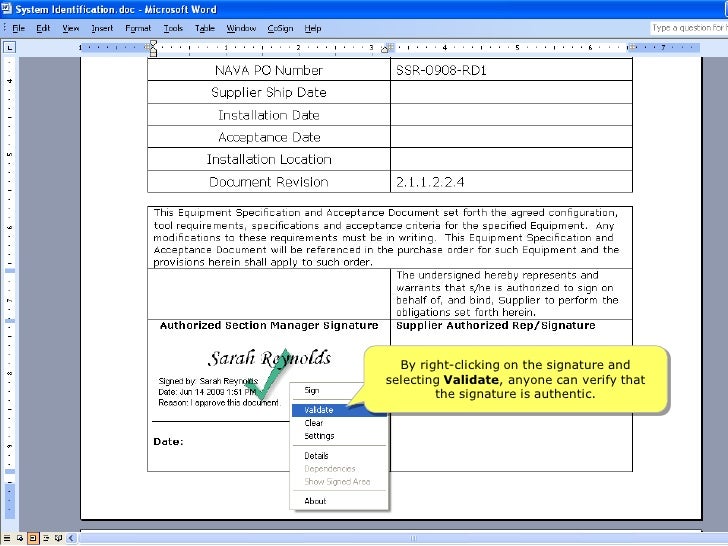Click the 2.1.1.2.2.4 document revision cell

pos(511,182)
